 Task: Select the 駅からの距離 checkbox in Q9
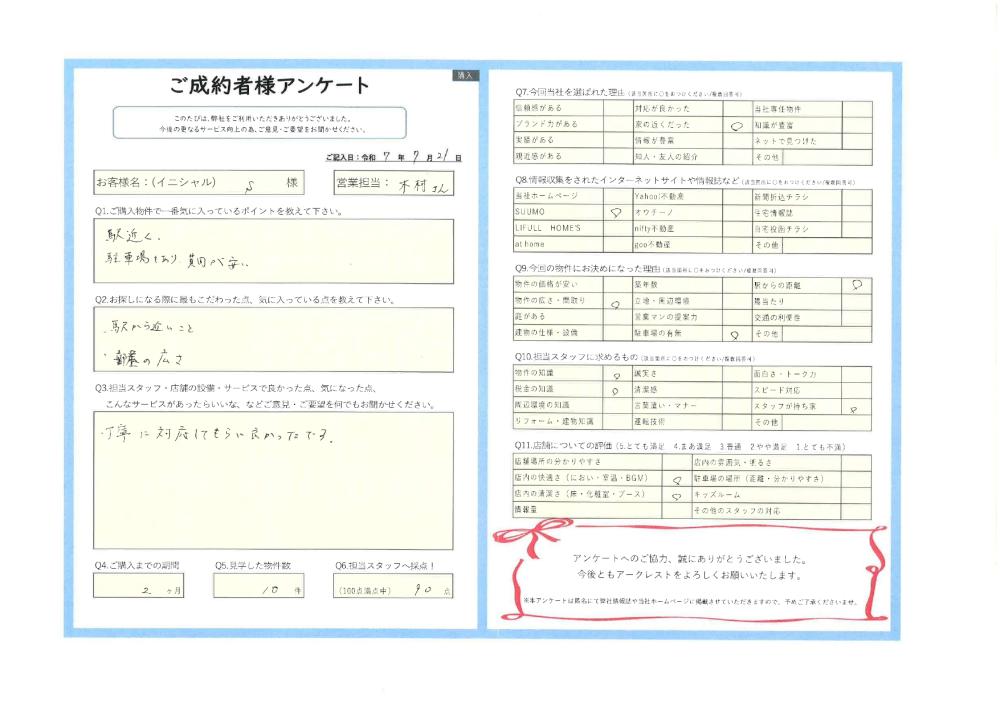[856, 285]
